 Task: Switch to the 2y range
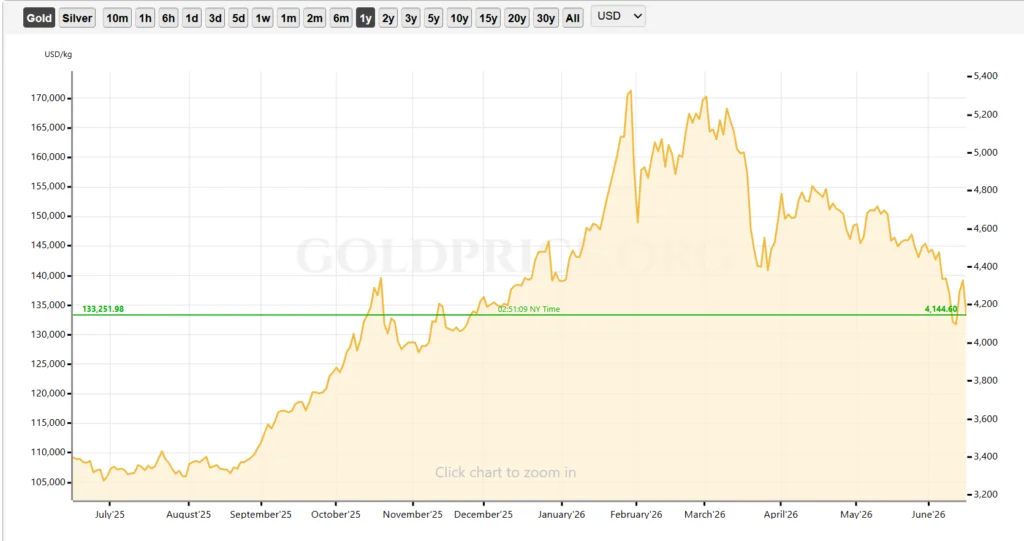[388, 18]
